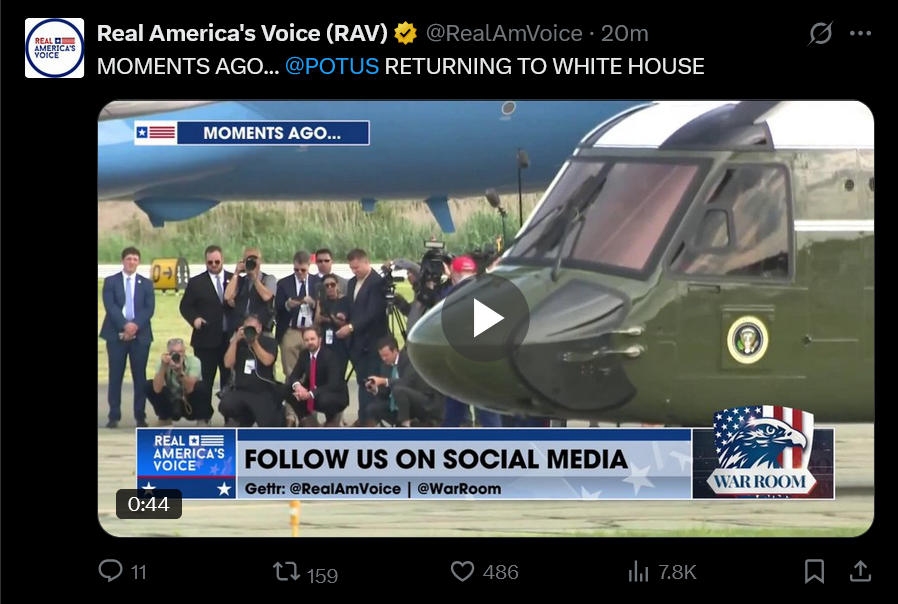The image size is (898, 604).
Task: Open the repost arrows icon
Action: 286,571
